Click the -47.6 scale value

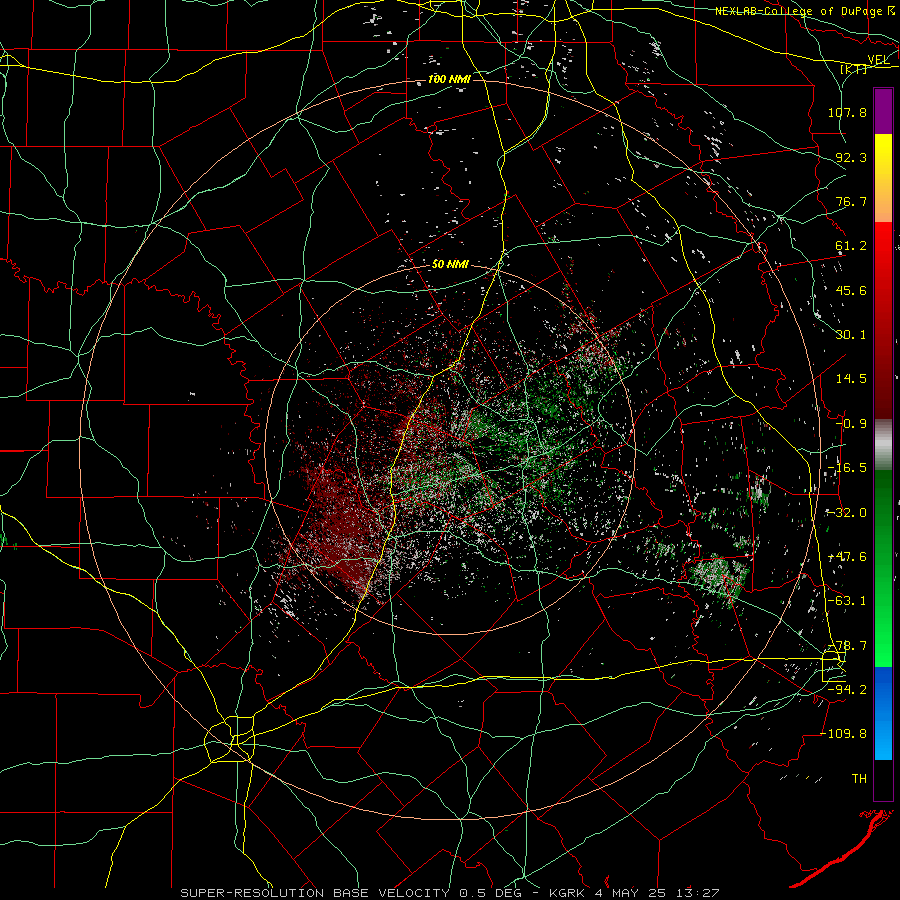tap(847, 557)
